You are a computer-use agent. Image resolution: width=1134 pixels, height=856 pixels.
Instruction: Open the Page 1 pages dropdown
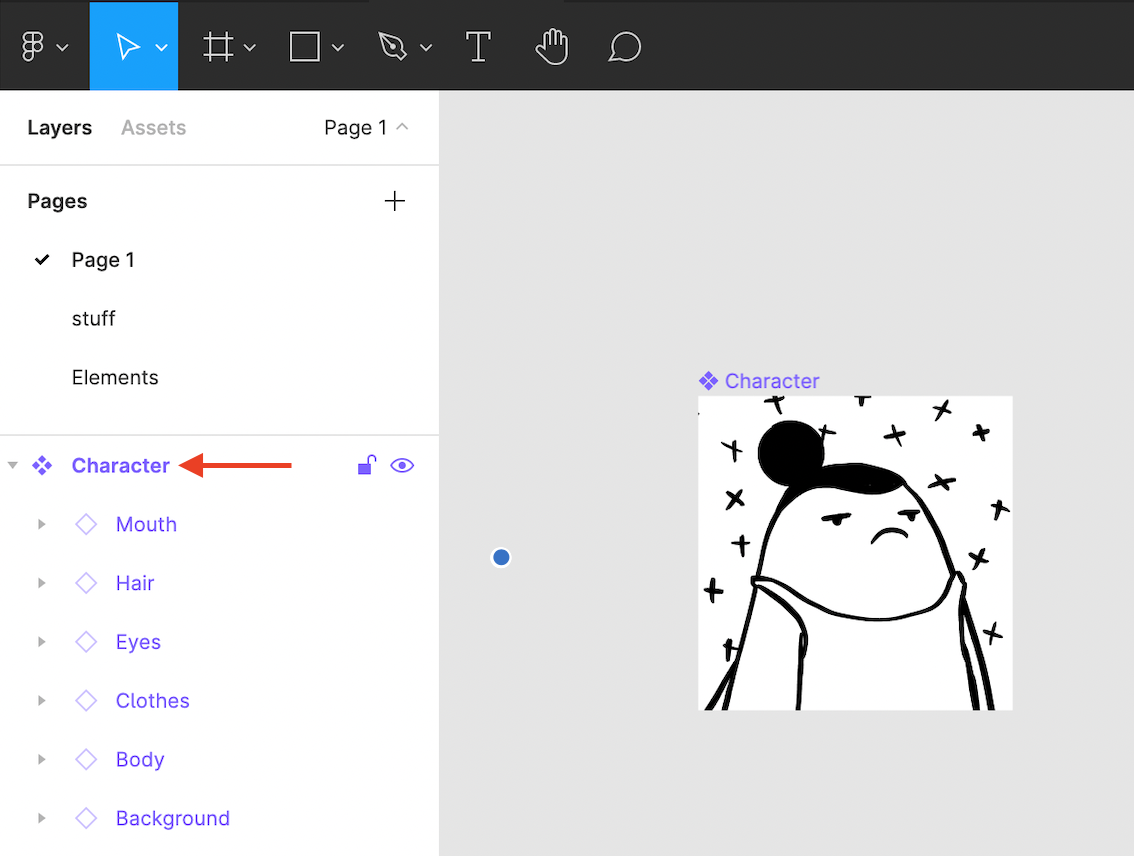pyautogui.click(x=366, y=128)
